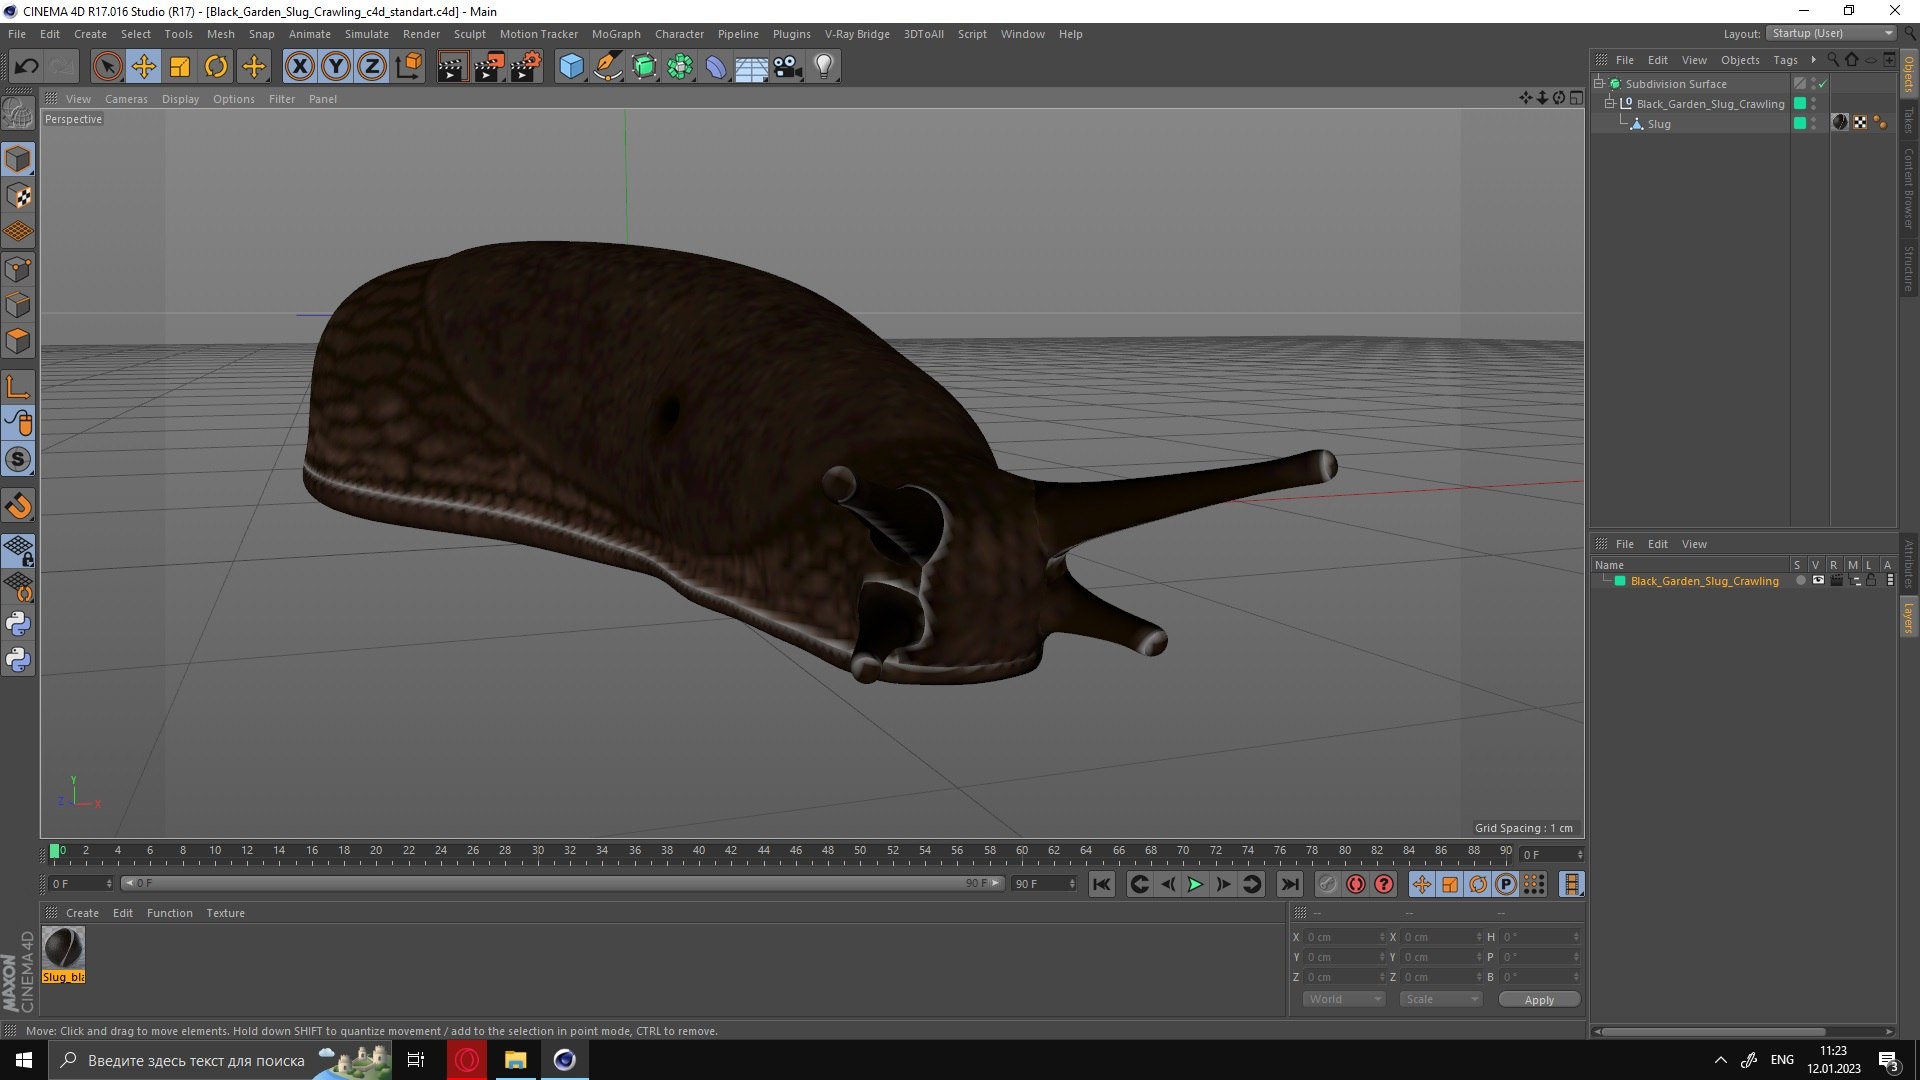Click the Undo arrow icon
Image resolution: width=1920 pixels, height=1080 pixels.
coord(26,67)
